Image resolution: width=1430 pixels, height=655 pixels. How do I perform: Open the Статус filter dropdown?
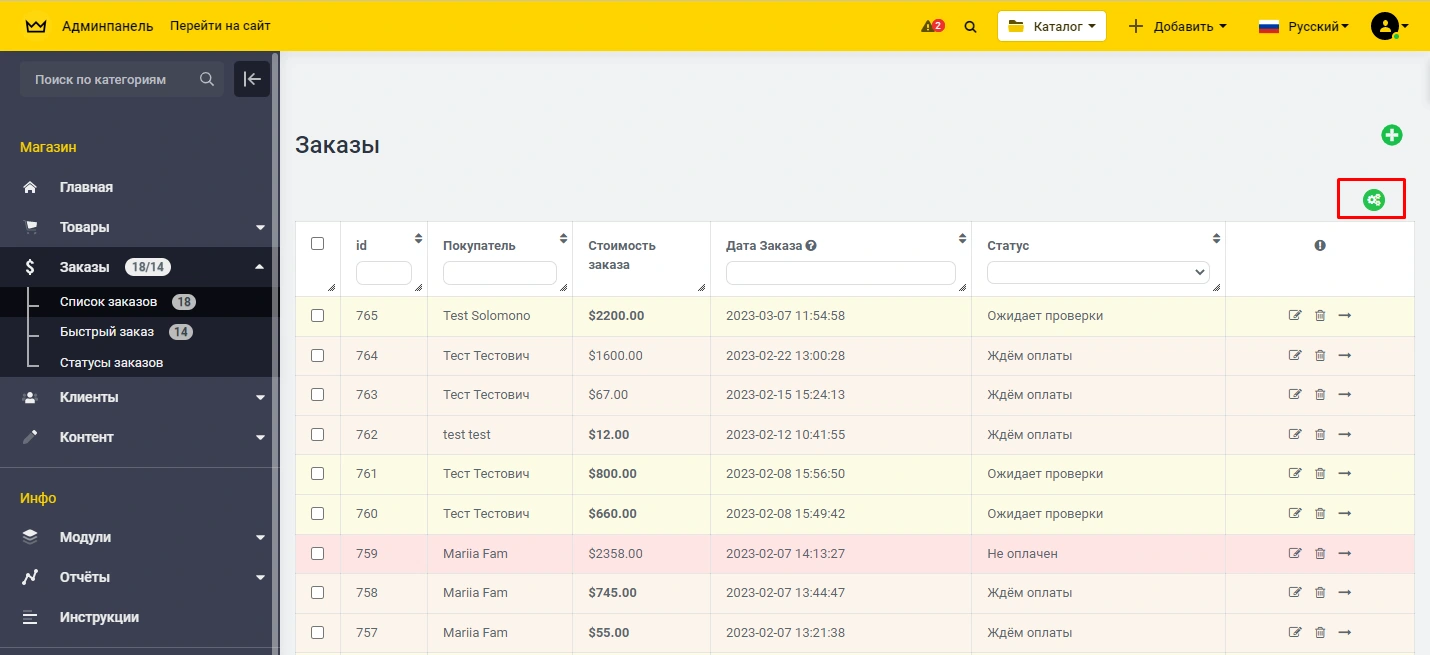pyautogui.click(x=1098, y=272)
